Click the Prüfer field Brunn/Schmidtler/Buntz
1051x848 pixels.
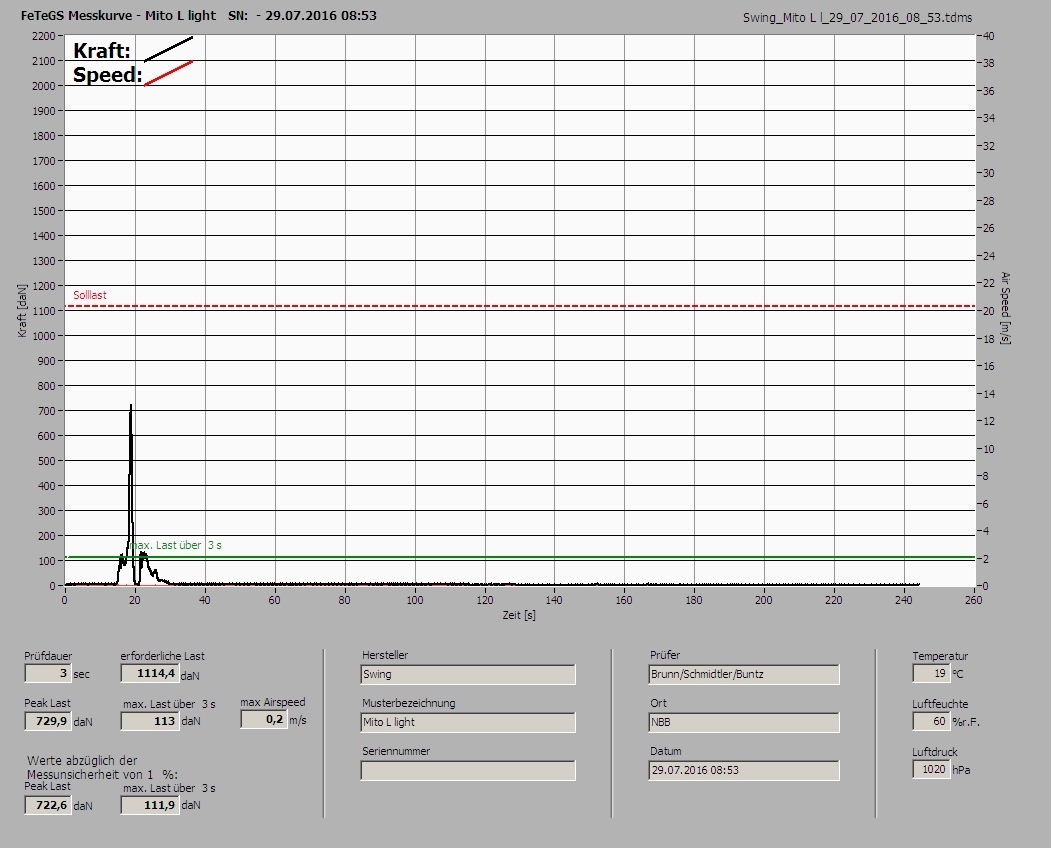coord(744,674)
